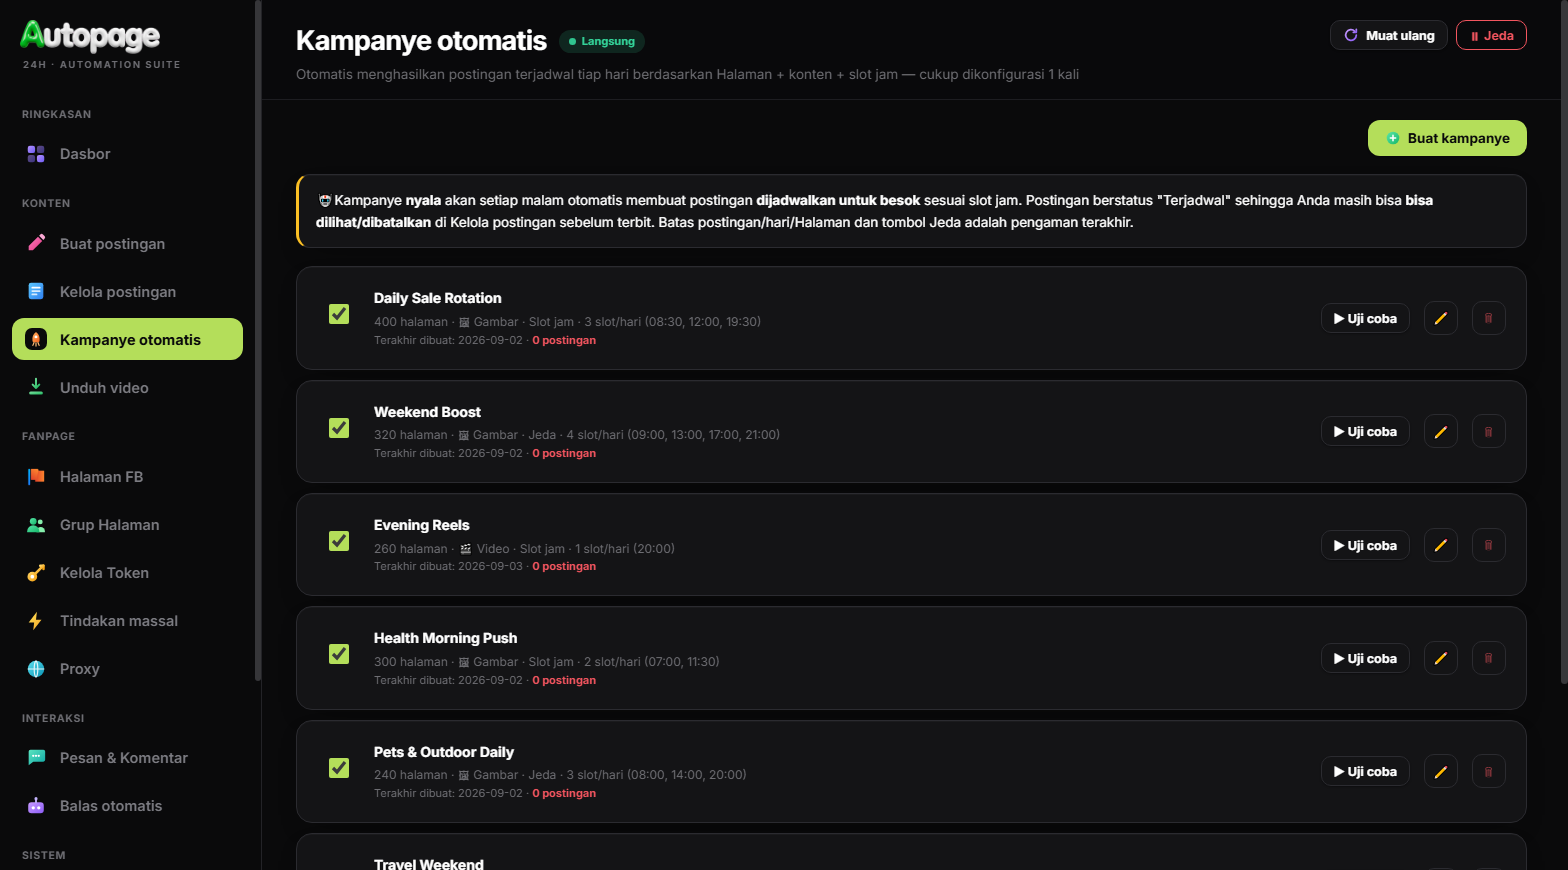This screenshot has height=870, width=1568.
Task: Delete Health Morning Push campaign
Action: [x=1488, y=658]
